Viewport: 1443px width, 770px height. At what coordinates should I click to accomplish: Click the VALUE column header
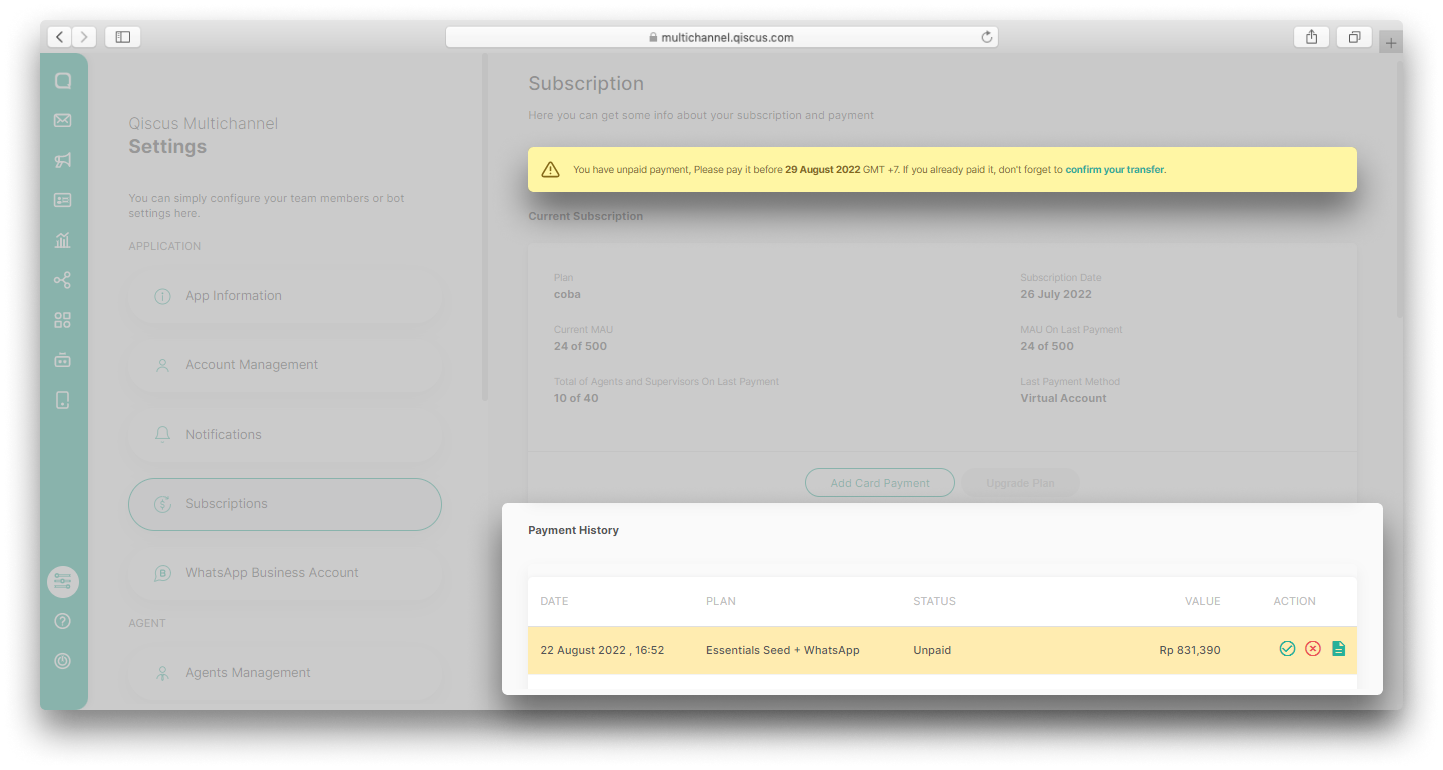point(1203,601)
